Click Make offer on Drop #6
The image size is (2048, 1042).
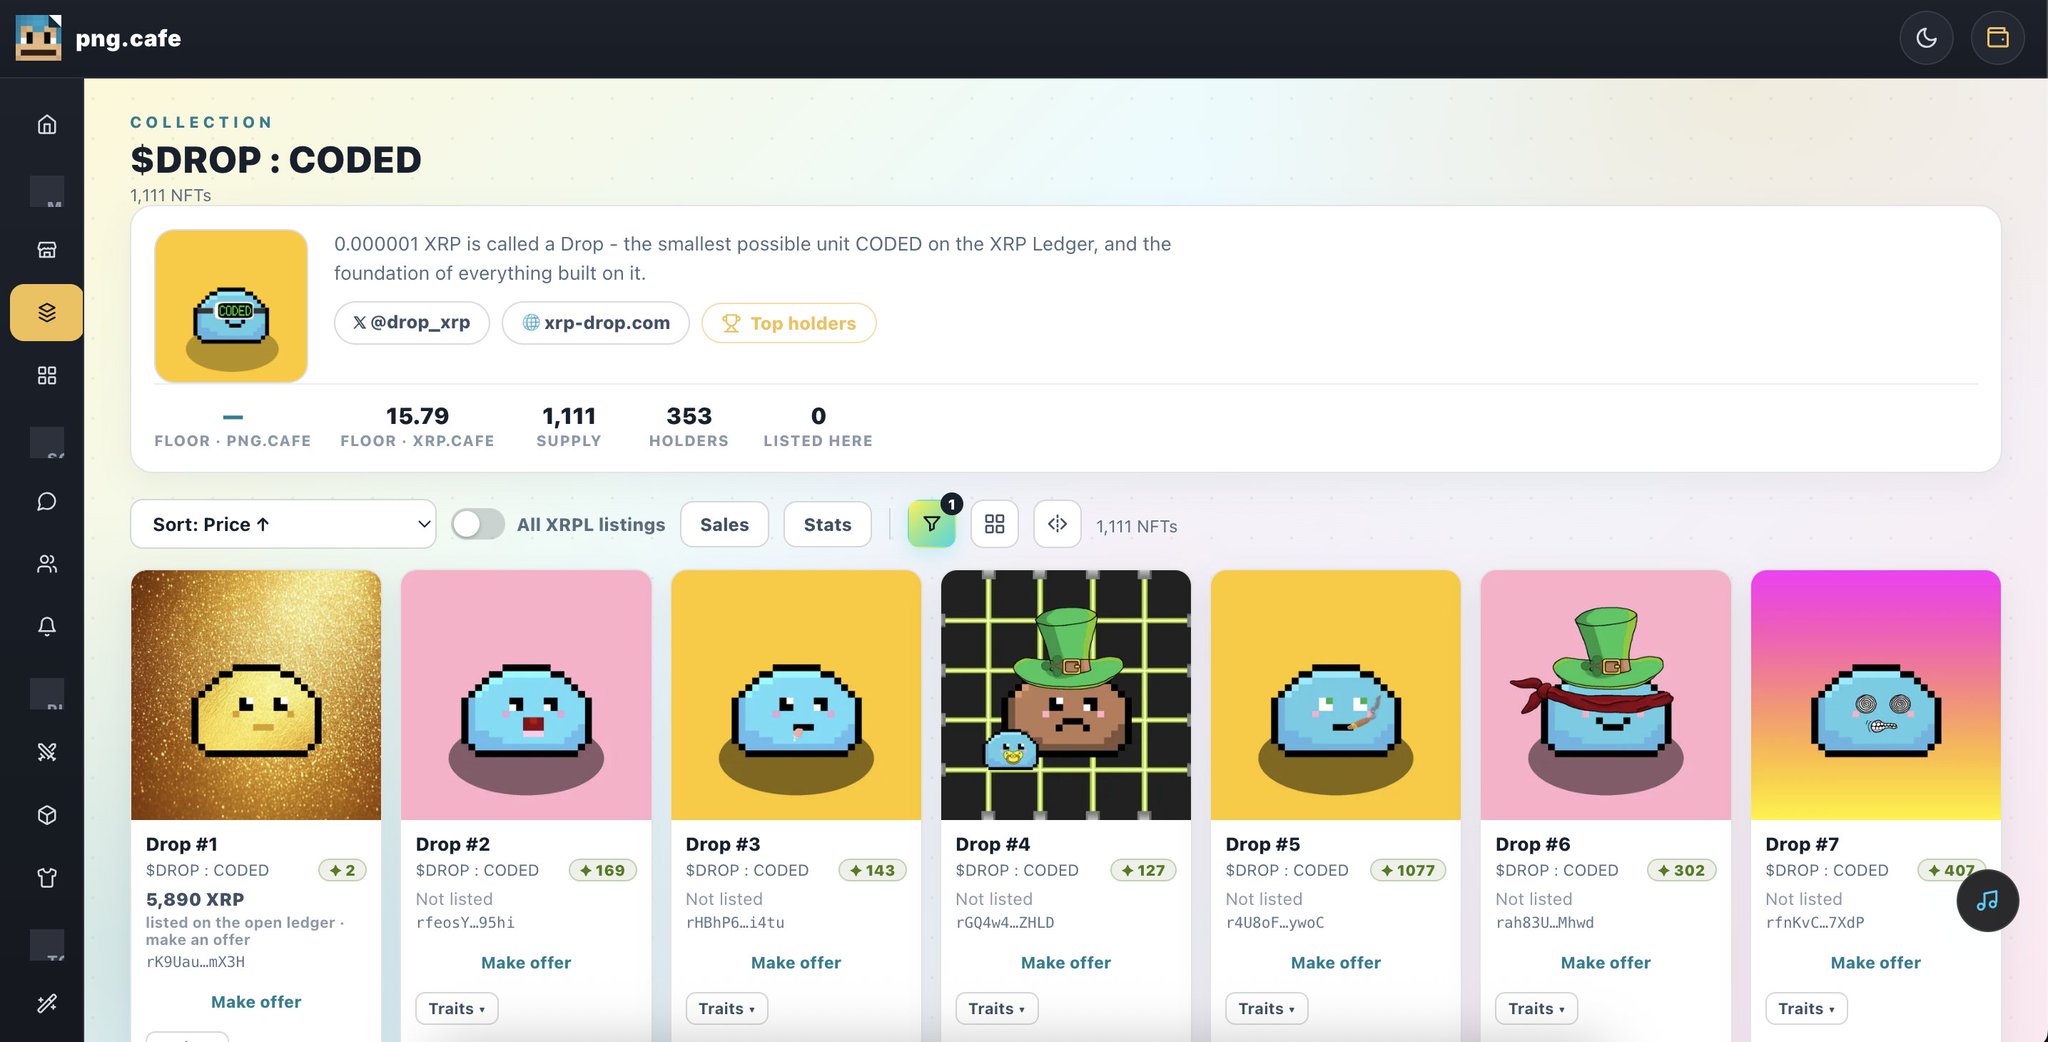pos(1606,963)
